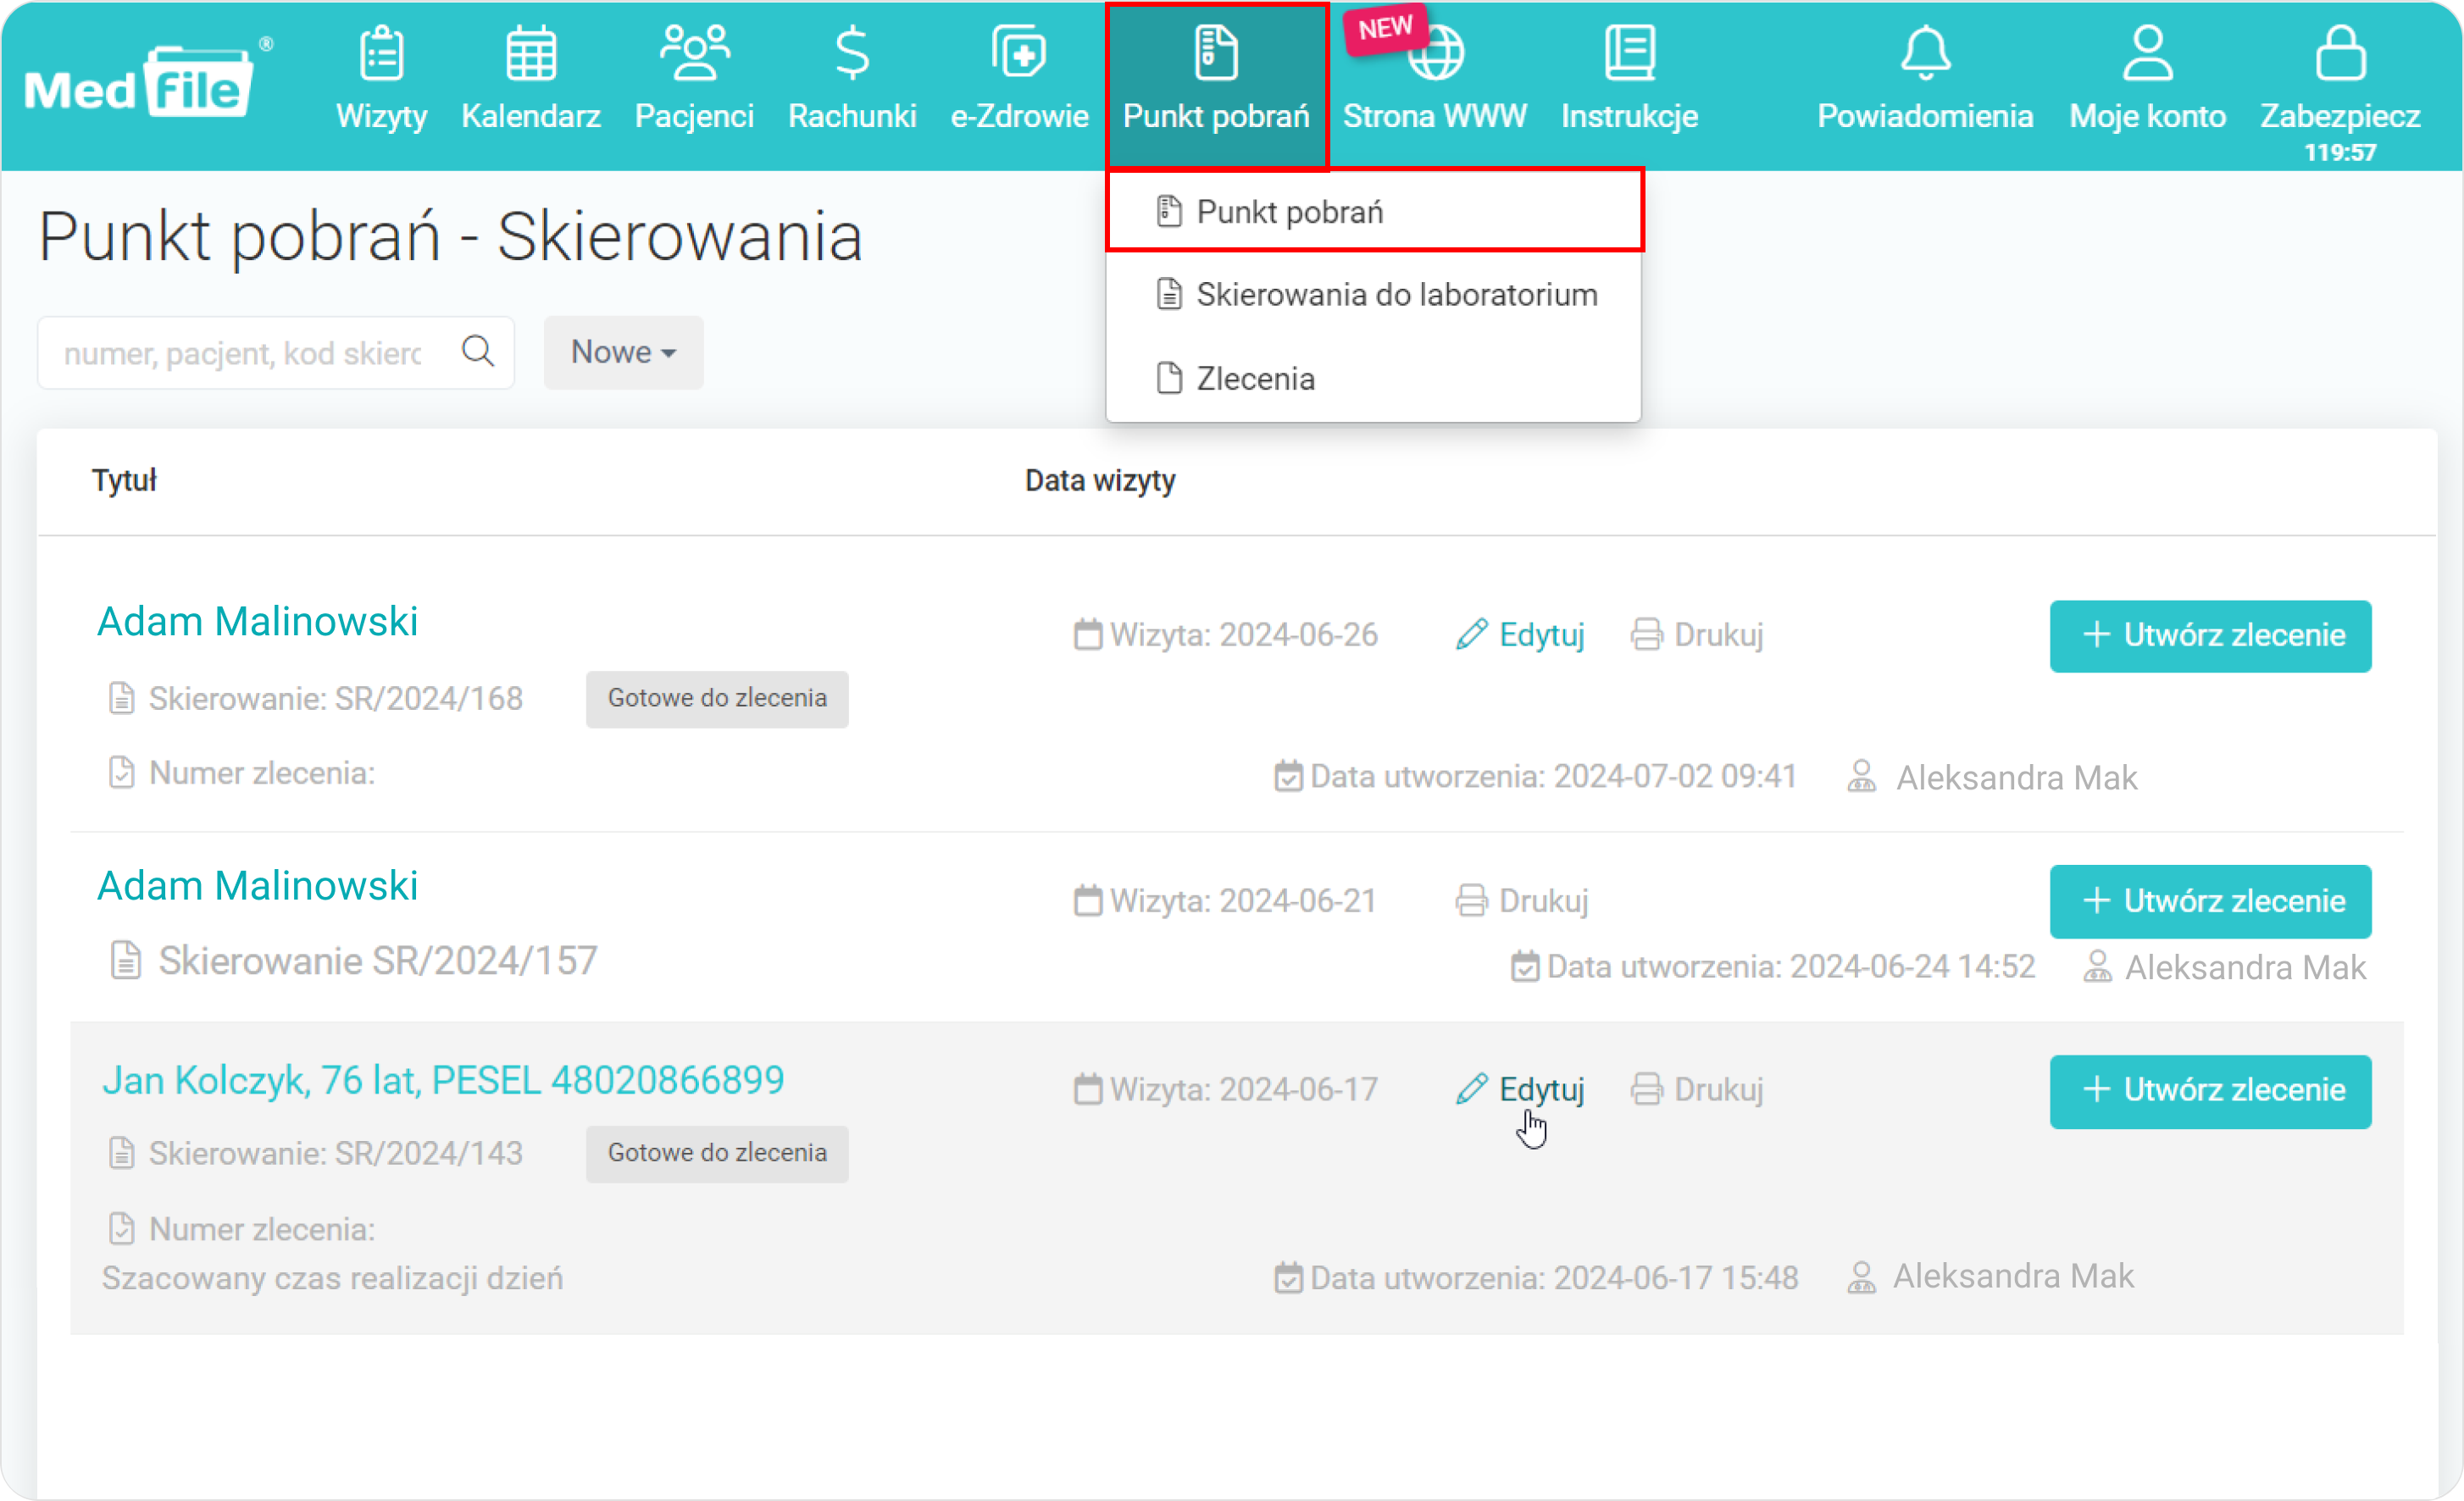The image size is (2464, 1501).
Task: Open Jan Kolczyk patient link
Action: coord(443,1080)
